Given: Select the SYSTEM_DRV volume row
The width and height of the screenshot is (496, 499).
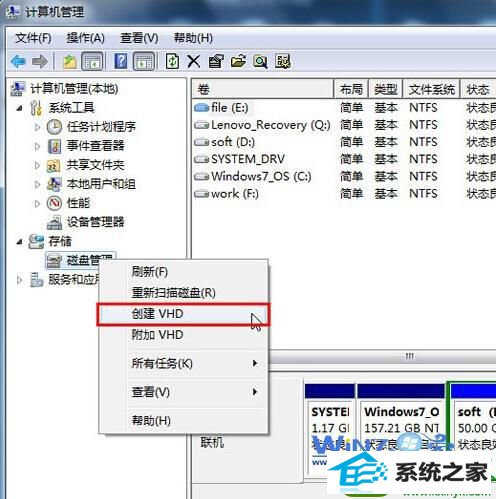Looking at the screenshot, I should coord(344,159).
